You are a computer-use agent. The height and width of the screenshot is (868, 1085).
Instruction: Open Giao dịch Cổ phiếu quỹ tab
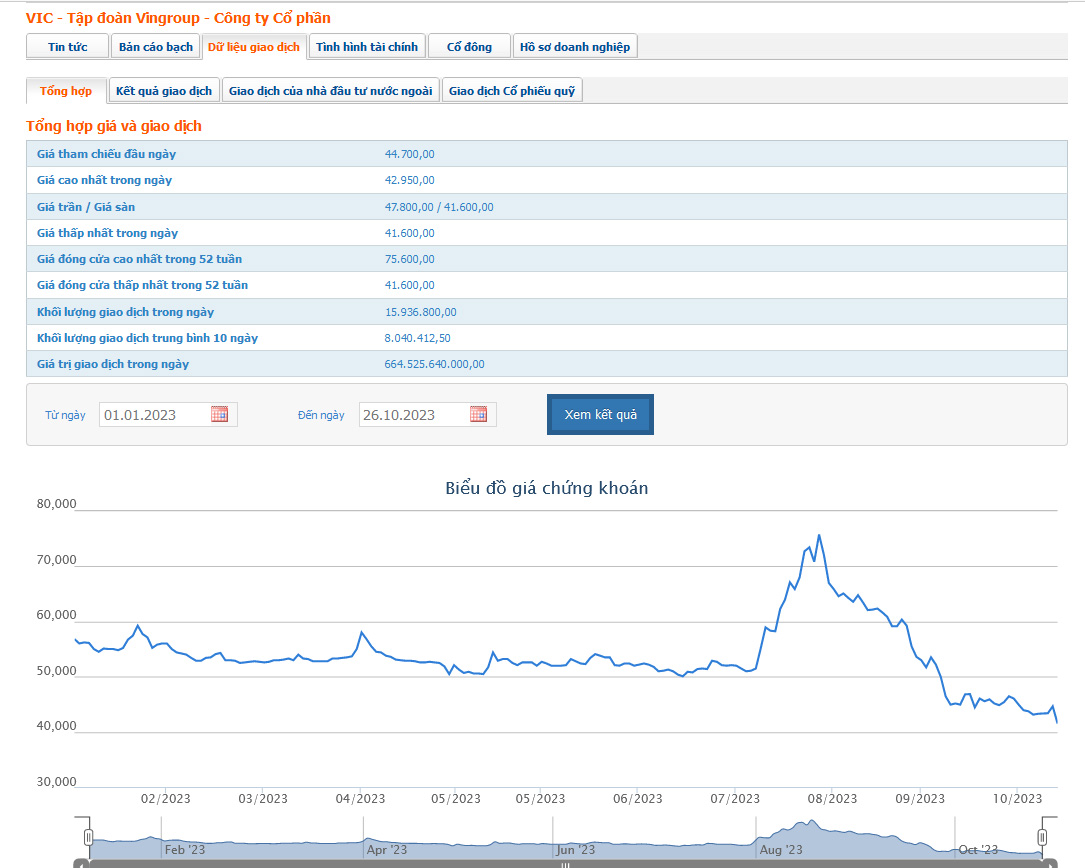[x=511, y=91]
